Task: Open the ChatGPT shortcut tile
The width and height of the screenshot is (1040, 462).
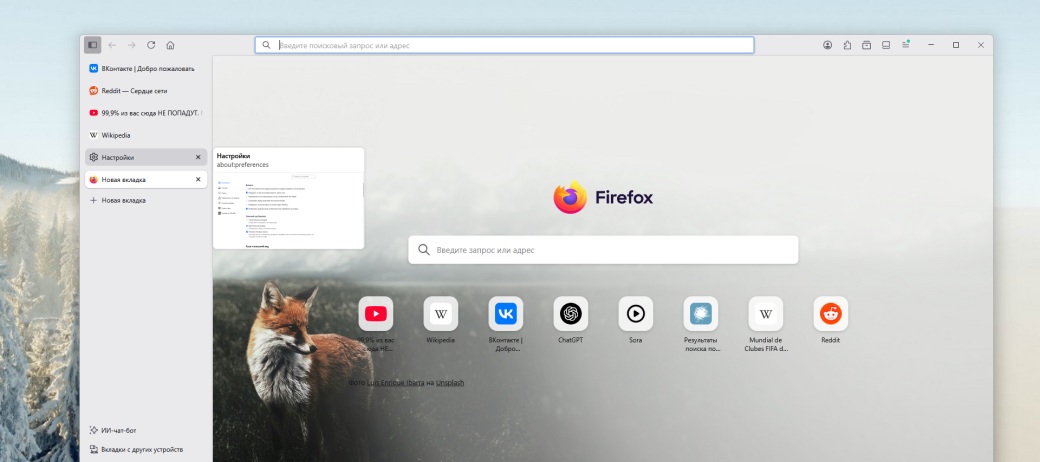Action: point(571,314)
